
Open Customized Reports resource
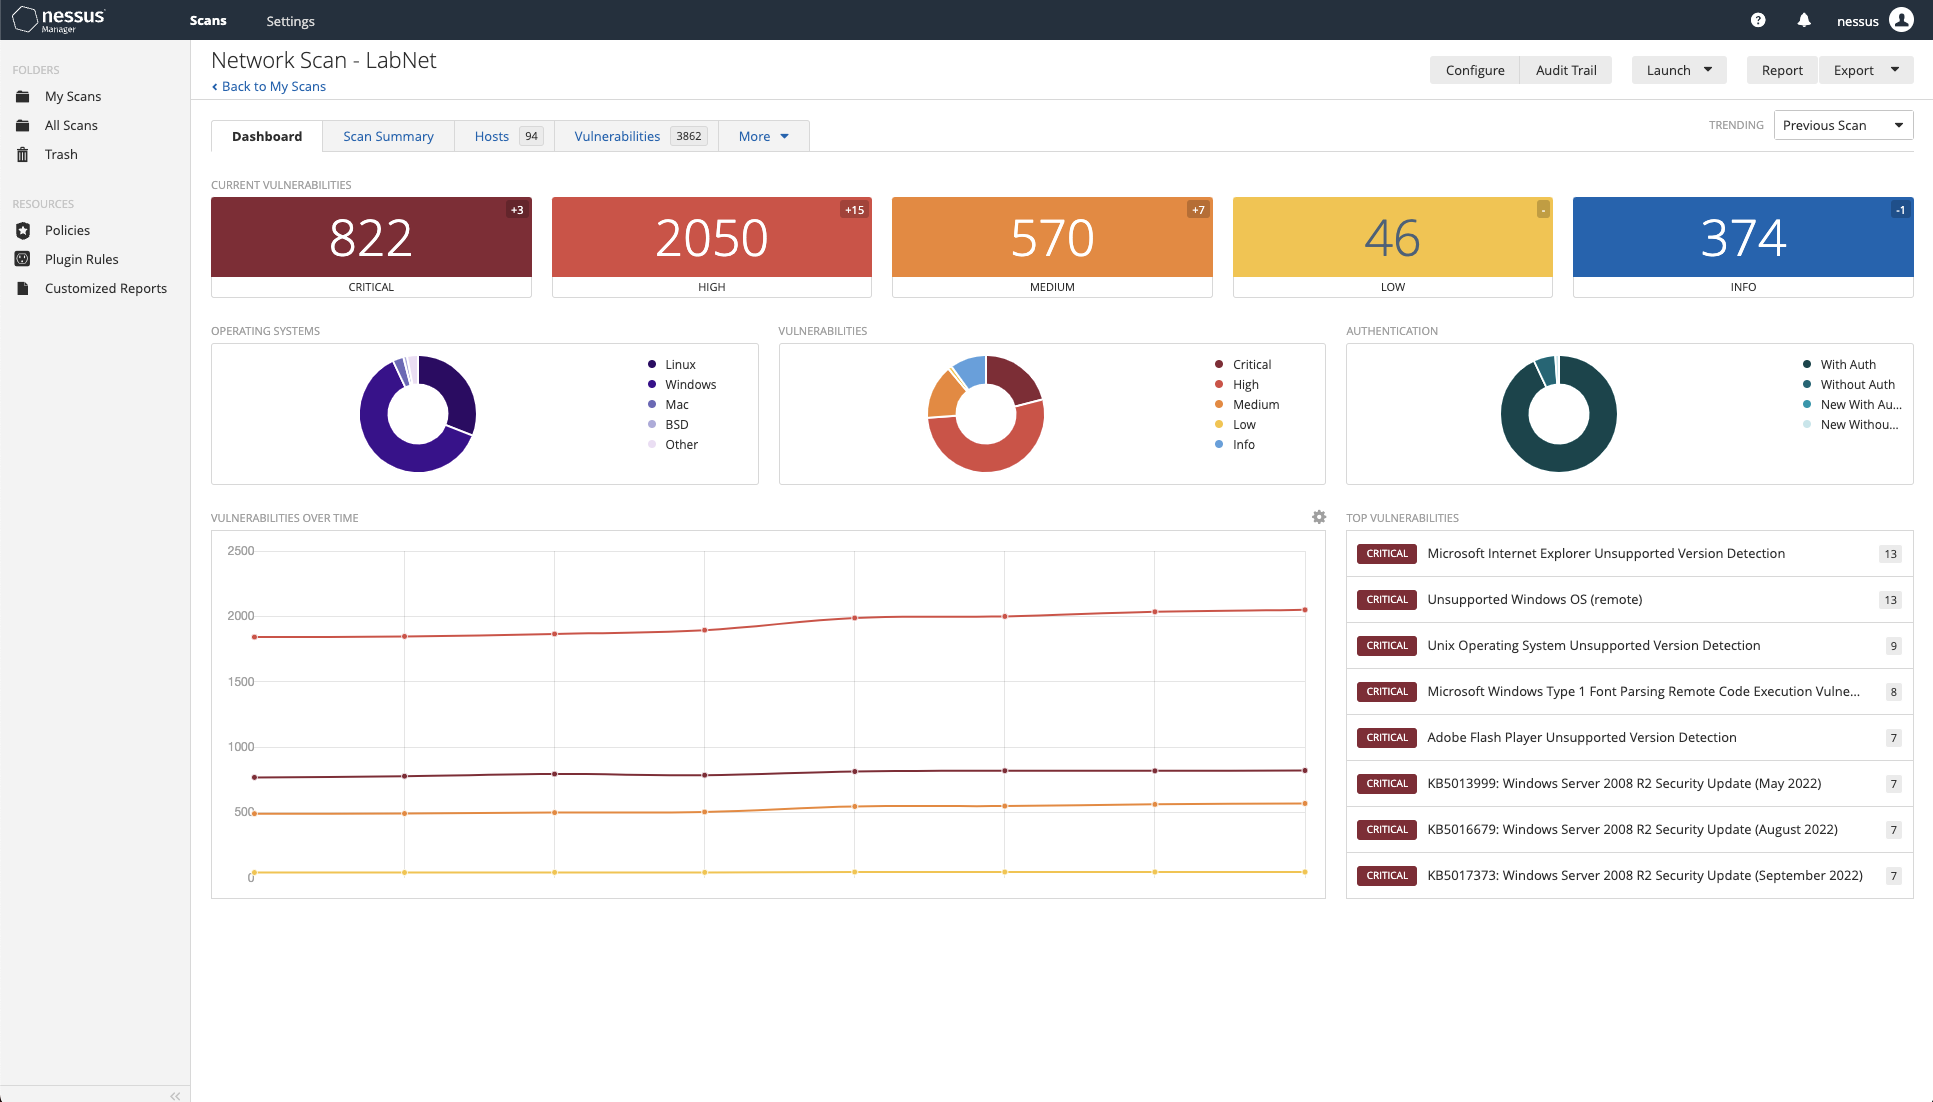pos(106,288)
